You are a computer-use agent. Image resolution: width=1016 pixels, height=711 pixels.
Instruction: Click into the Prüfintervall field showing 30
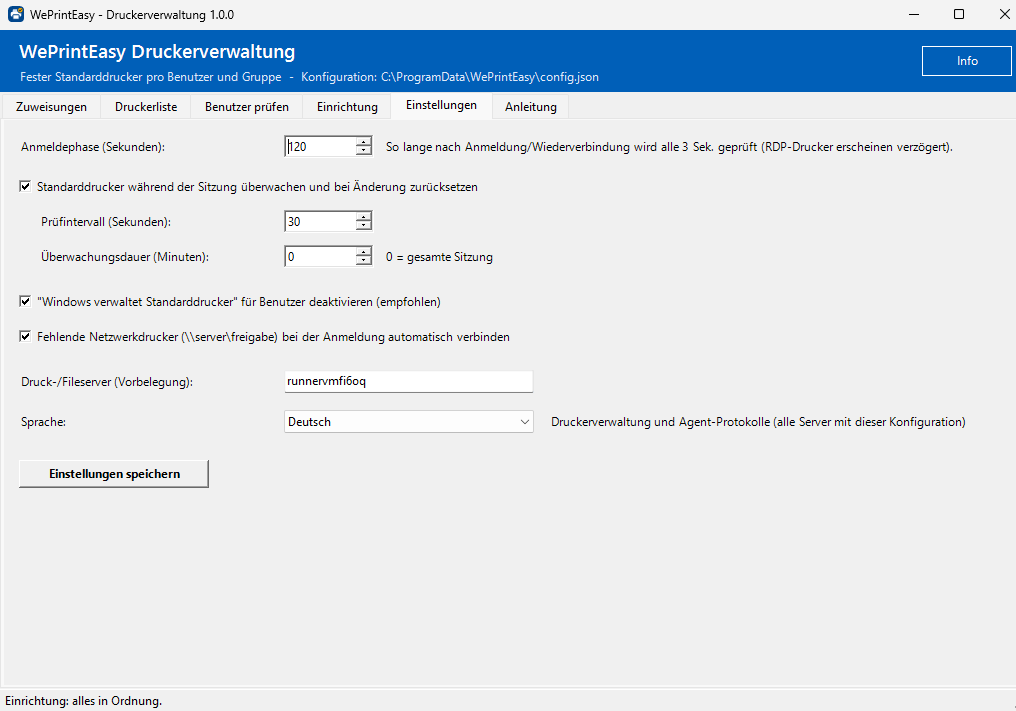click(321, 222)
